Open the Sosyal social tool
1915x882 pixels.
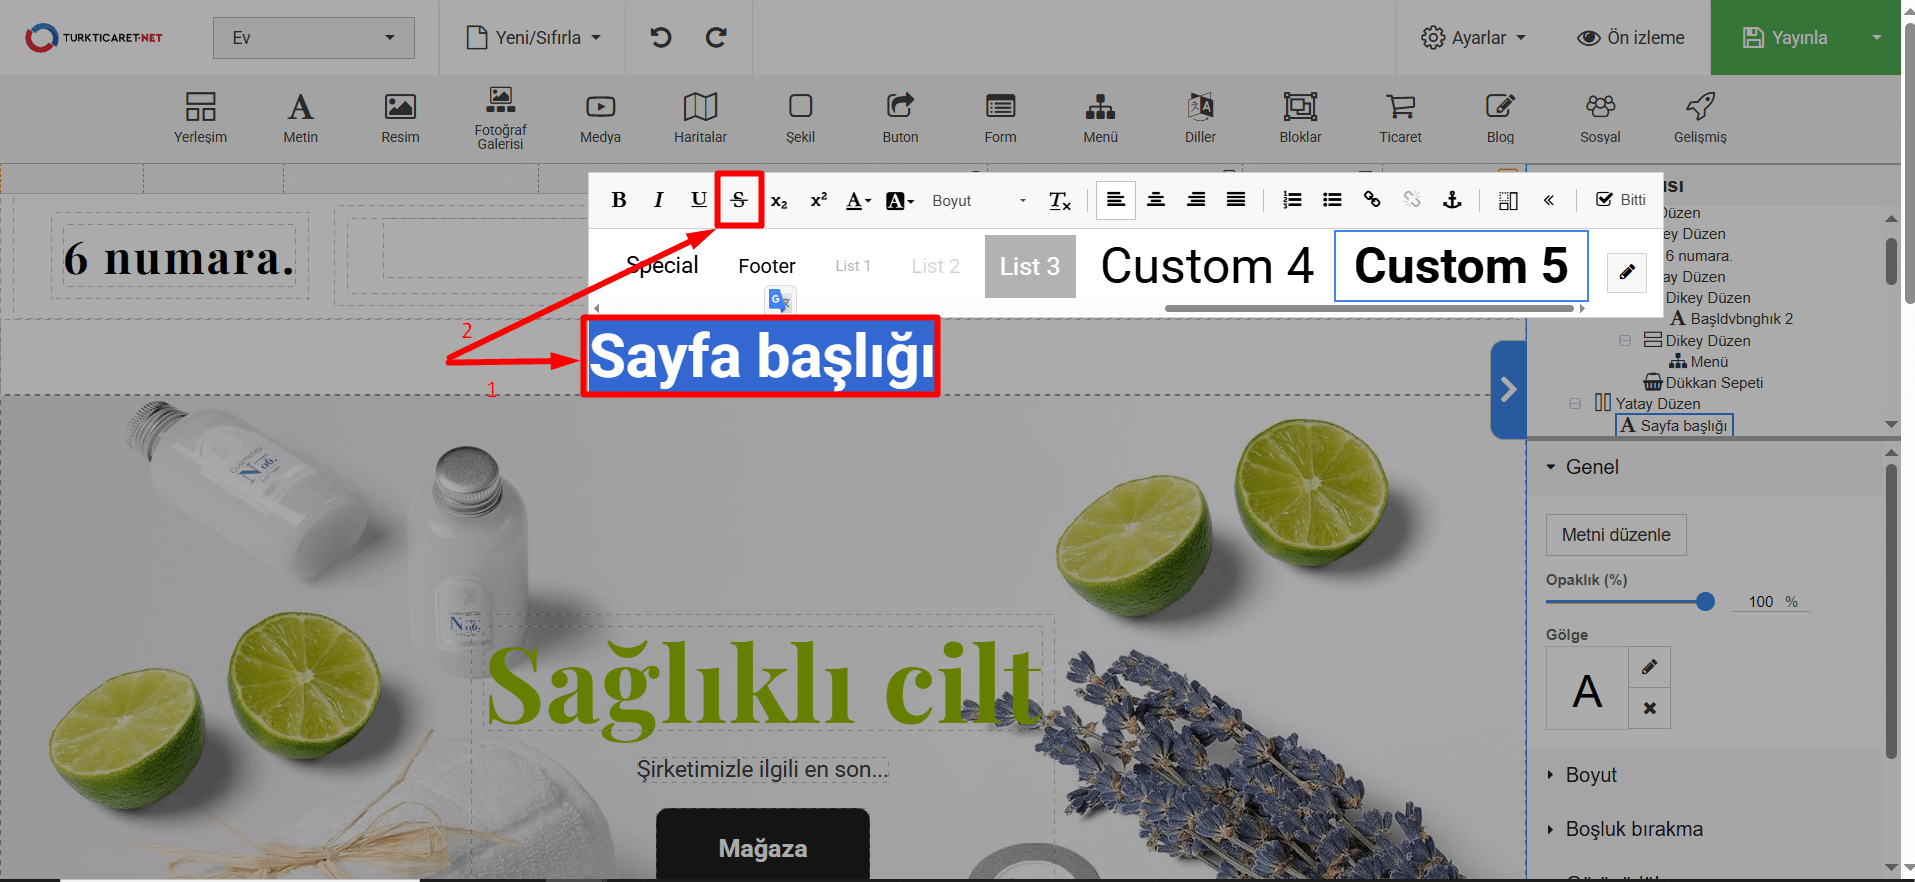click(x=1600, y=118)
